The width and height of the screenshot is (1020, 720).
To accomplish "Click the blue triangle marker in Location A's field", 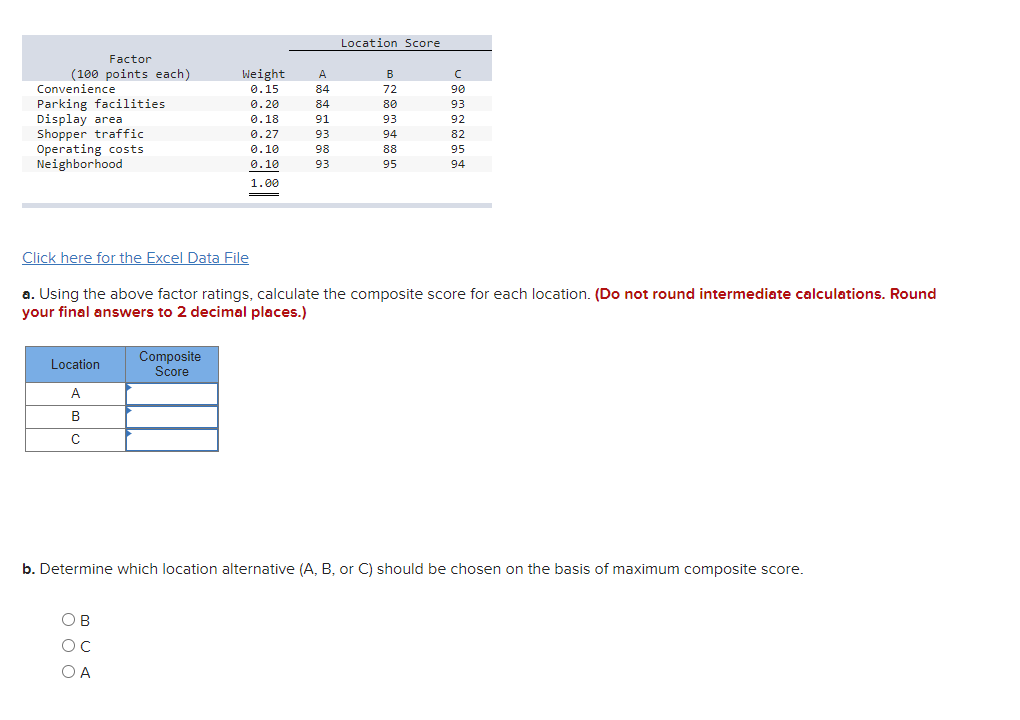I will [x=128, y=387].
